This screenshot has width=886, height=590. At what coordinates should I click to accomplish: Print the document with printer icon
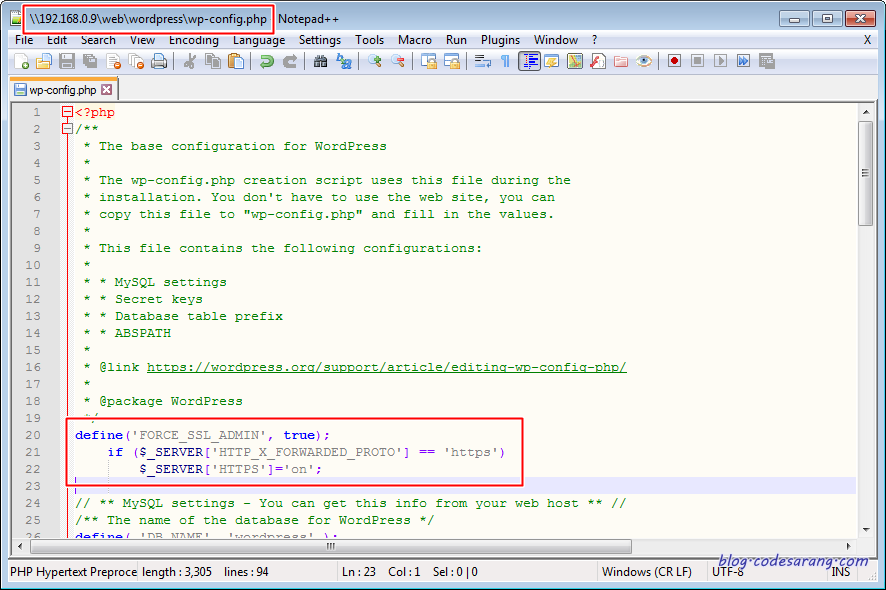pyautogui.click(x=159, y=61)
